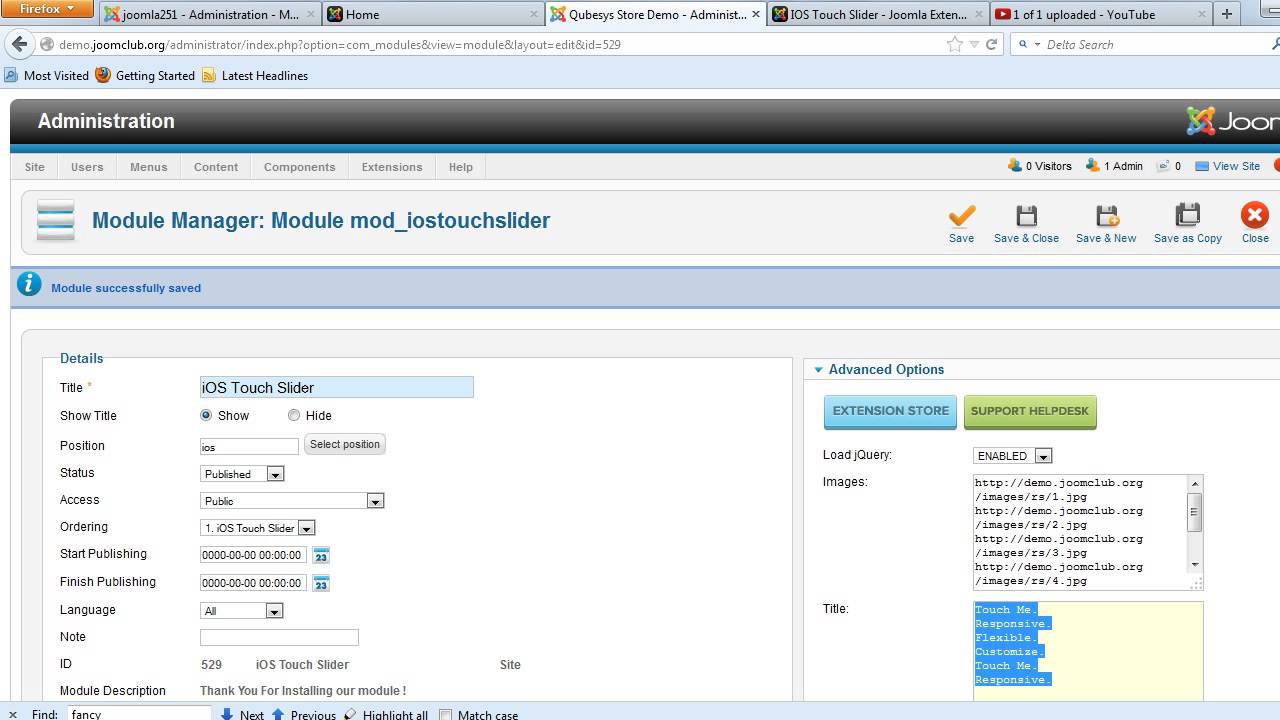1280x720 pixels.
Task: Close the find bar
Action: coord(12,714)
